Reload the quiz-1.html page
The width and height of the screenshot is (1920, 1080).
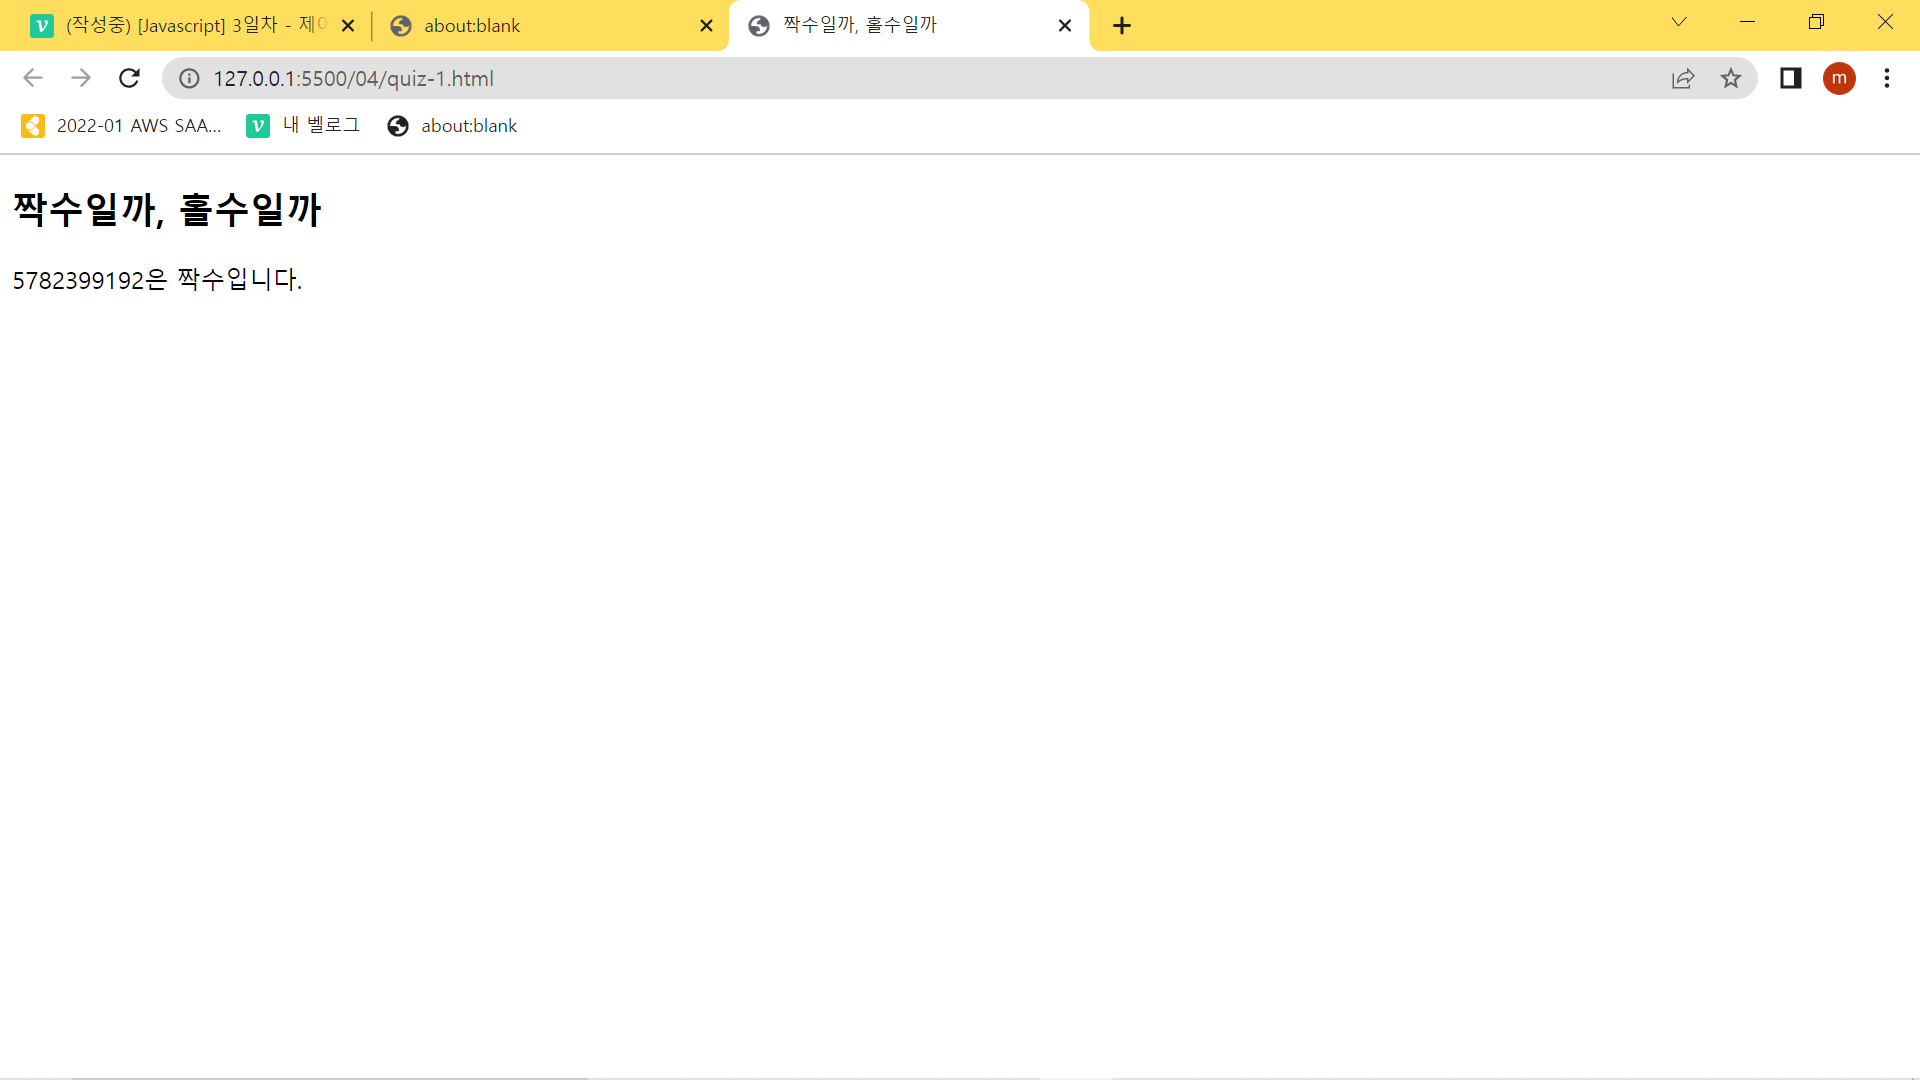[129, 78]
